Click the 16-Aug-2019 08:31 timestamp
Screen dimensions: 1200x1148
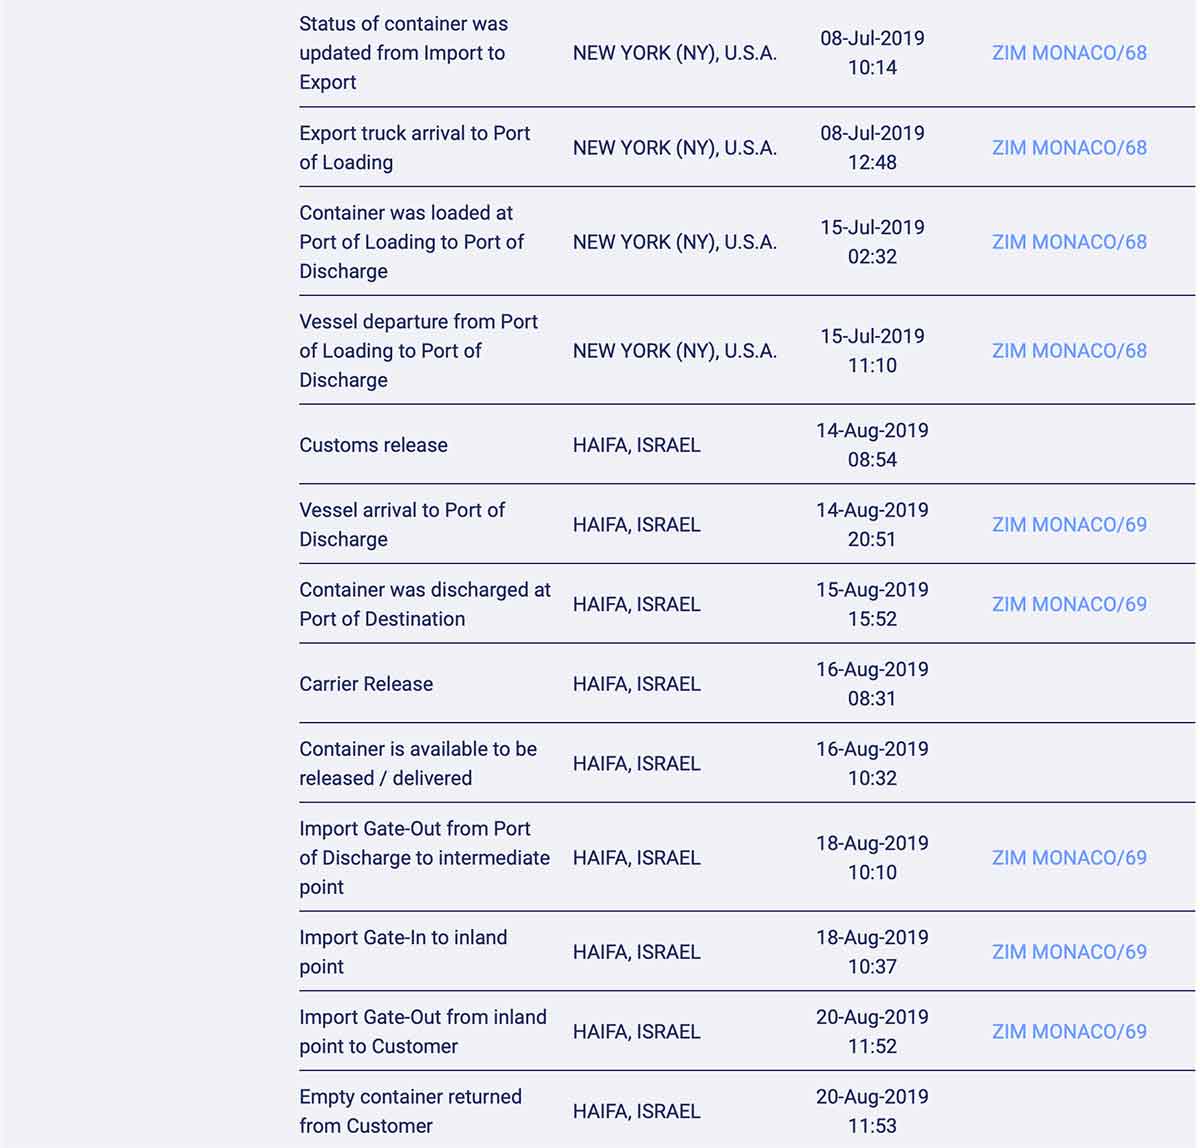[872, 684]
